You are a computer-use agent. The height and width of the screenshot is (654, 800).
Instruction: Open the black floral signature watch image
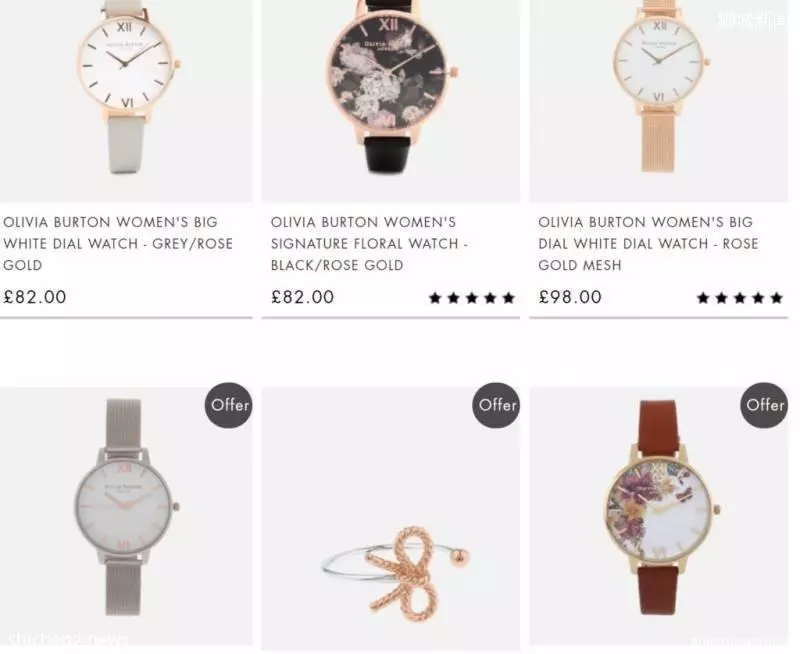coord(391,101)
